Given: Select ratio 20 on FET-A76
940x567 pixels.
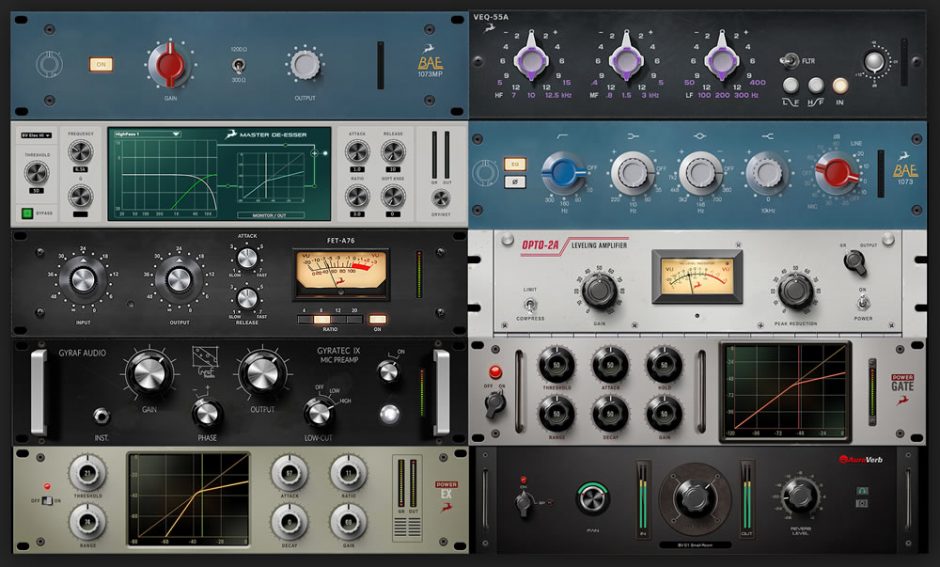Looking at the screenshot, I should (x=355, y=319).
